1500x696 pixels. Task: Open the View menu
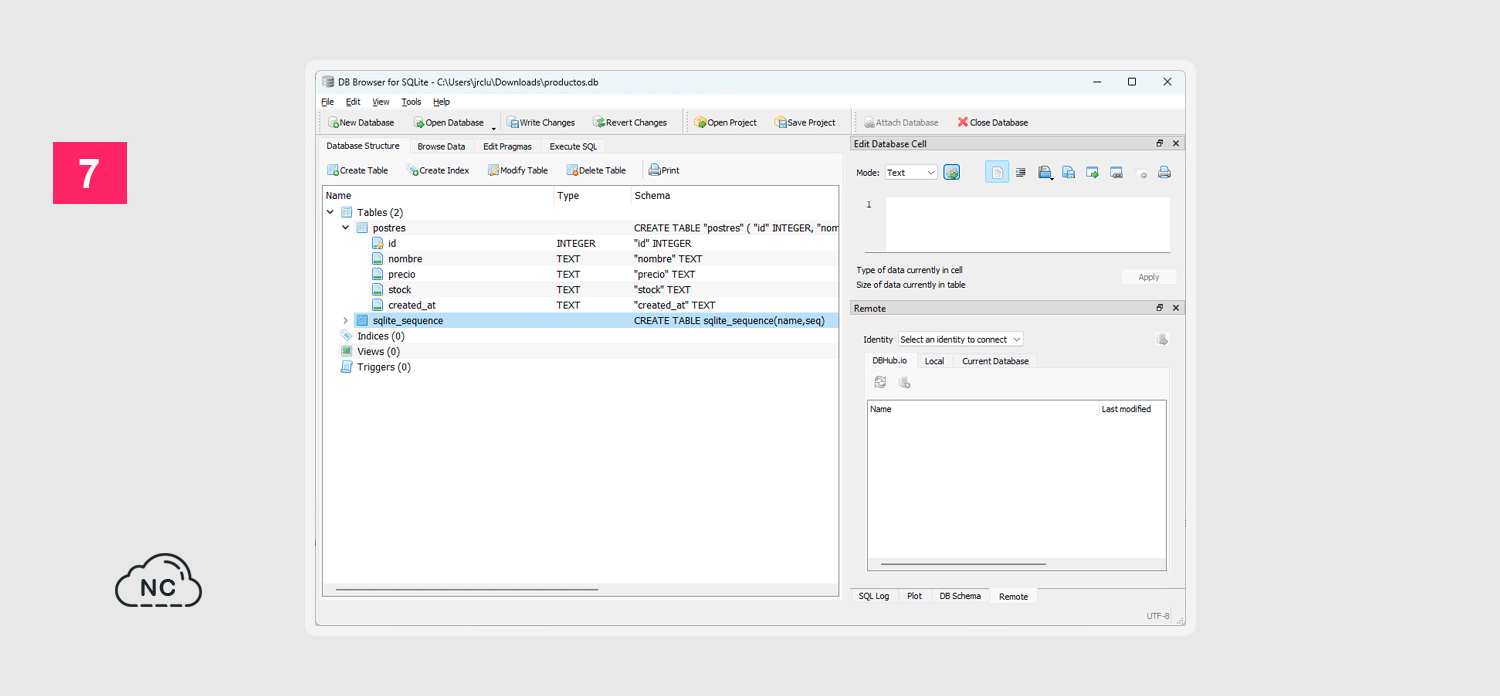[381, 102]
